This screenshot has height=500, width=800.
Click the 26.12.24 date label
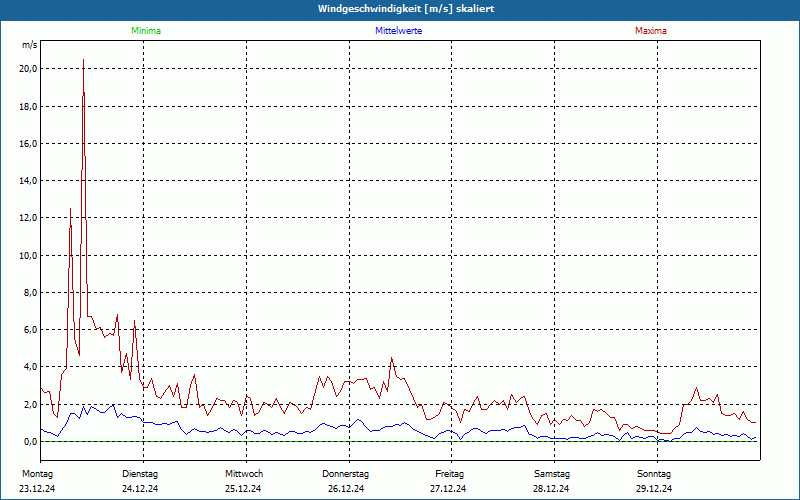[346, 489]
